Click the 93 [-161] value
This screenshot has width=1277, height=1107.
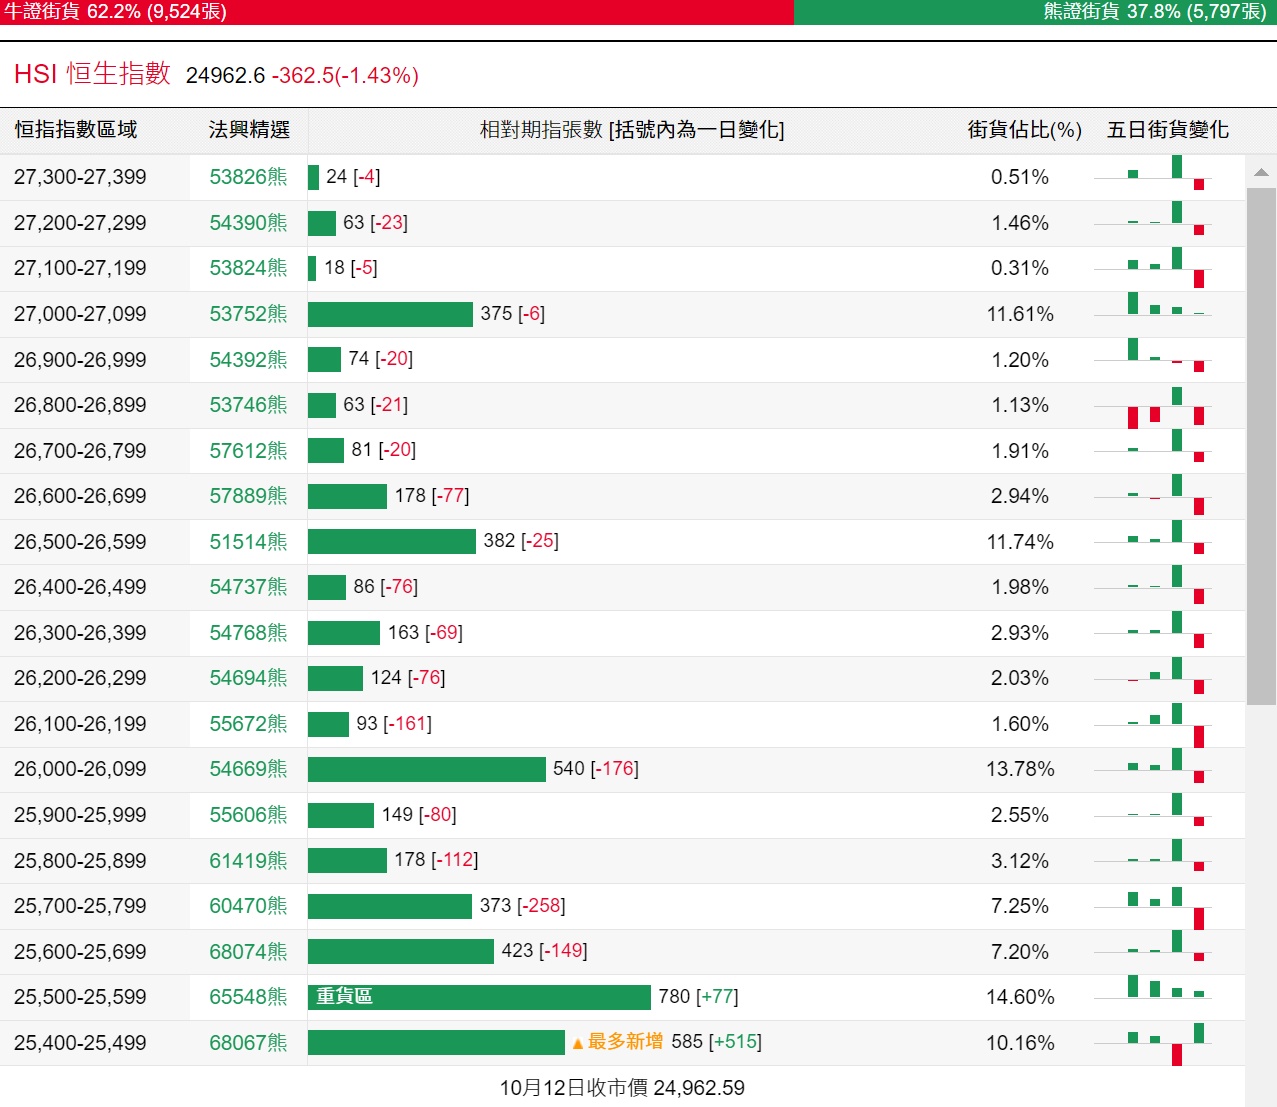pyautogui.click(x=394, y=723)
